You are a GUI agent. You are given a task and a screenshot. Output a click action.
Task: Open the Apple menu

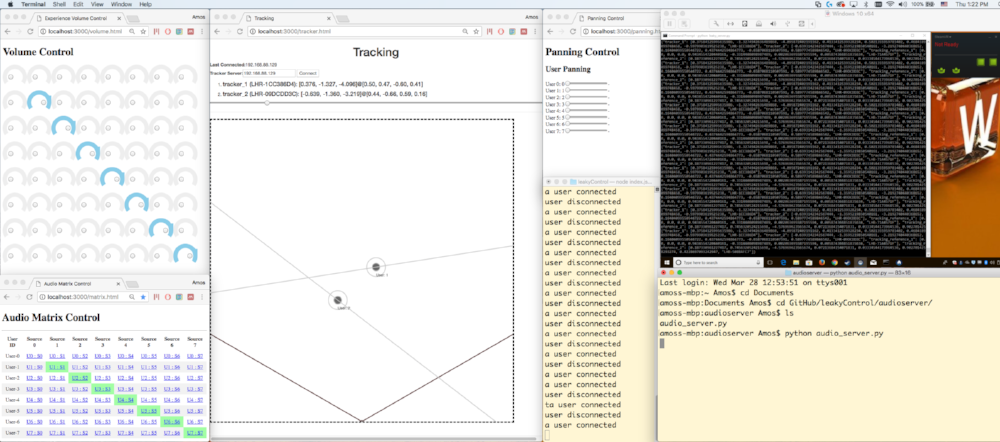coord(10,4)
